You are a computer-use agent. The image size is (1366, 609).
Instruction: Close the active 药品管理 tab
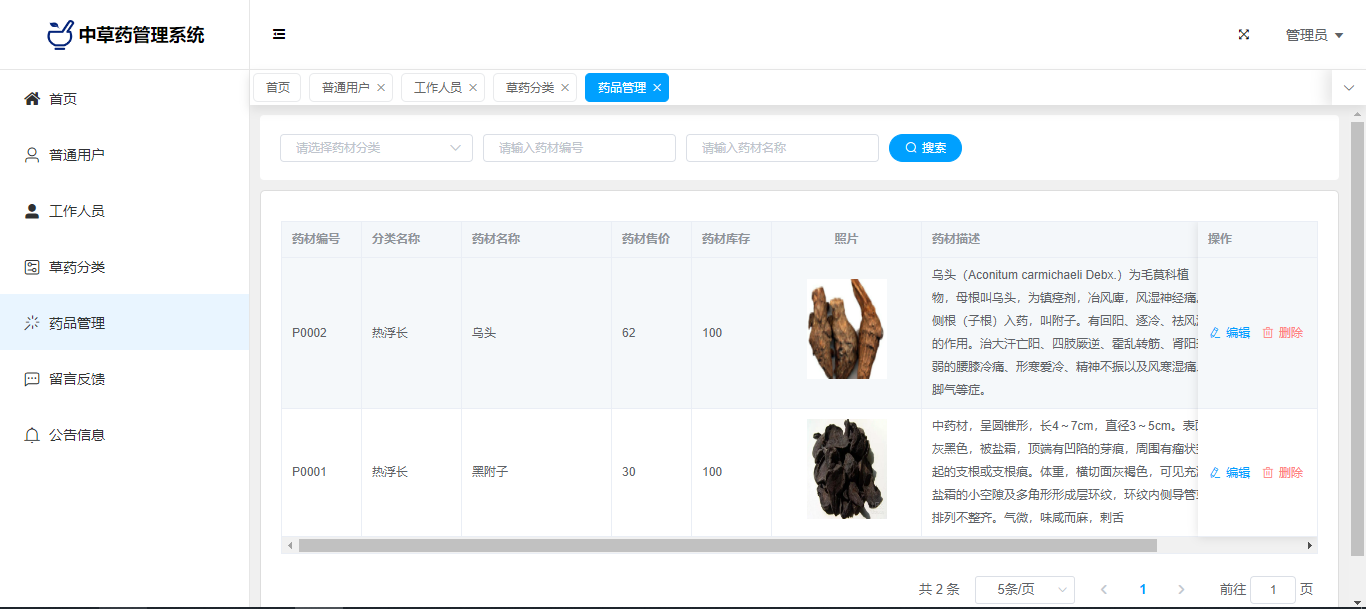657,88
